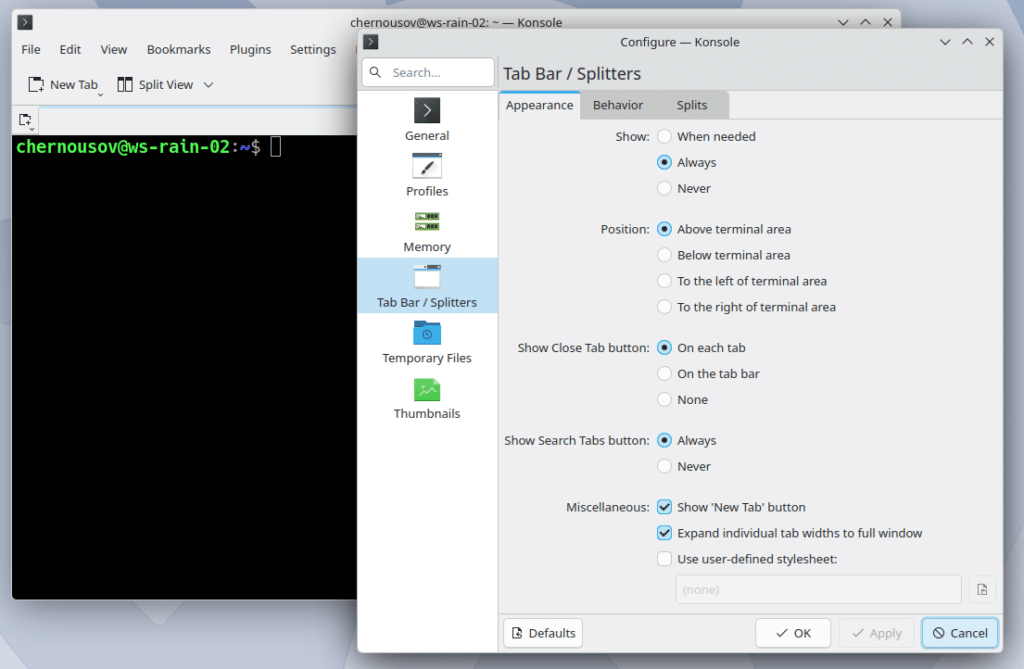Expand the Split View dropdown arrow

(x=208, y=85)
